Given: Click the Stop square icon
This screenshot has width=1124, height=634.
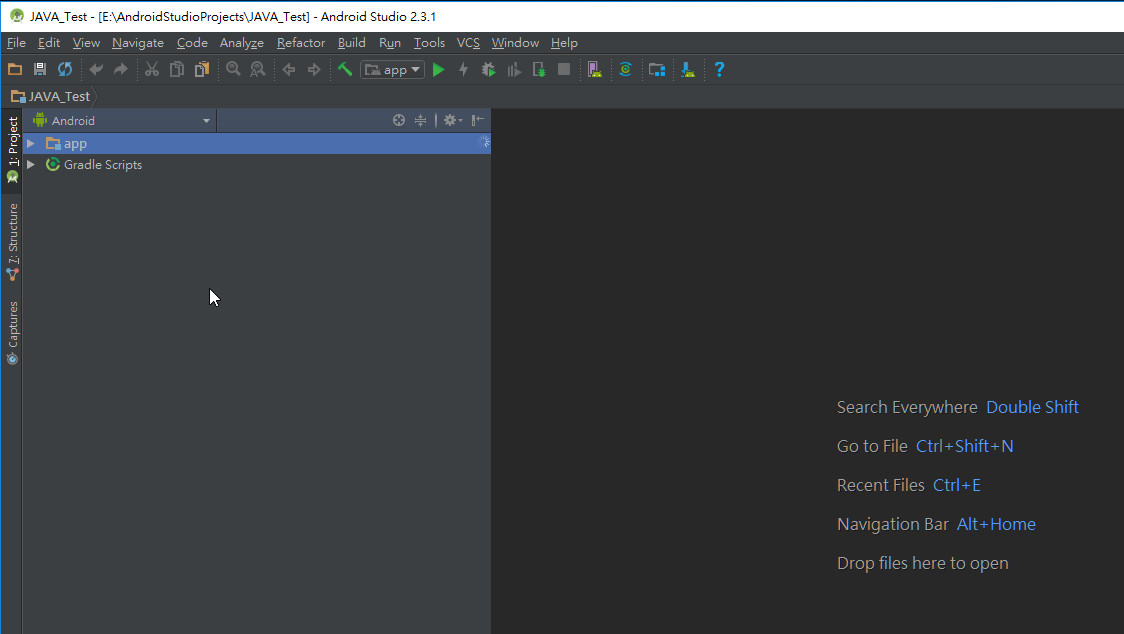Looking at the screenshot, I should point(564,70).
